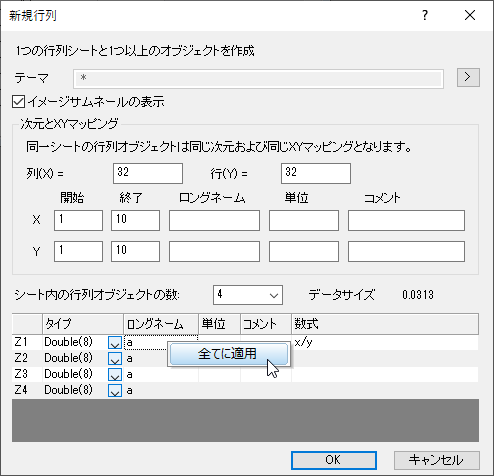Select the Z1 row label
The width and height of the screenshot is (494, 476).
tap(27, 342)
